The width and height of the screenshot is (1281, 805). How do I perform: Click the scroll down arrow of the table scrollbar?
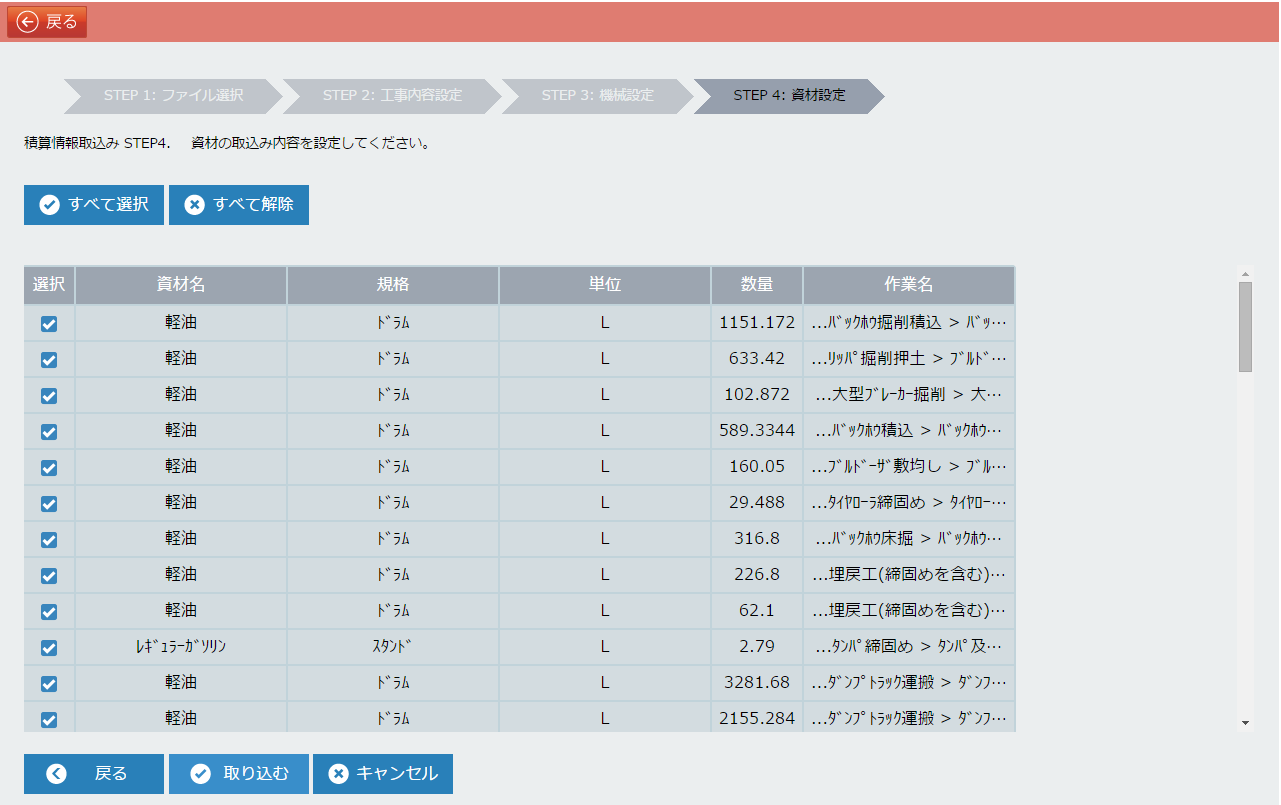(1245, 722)
